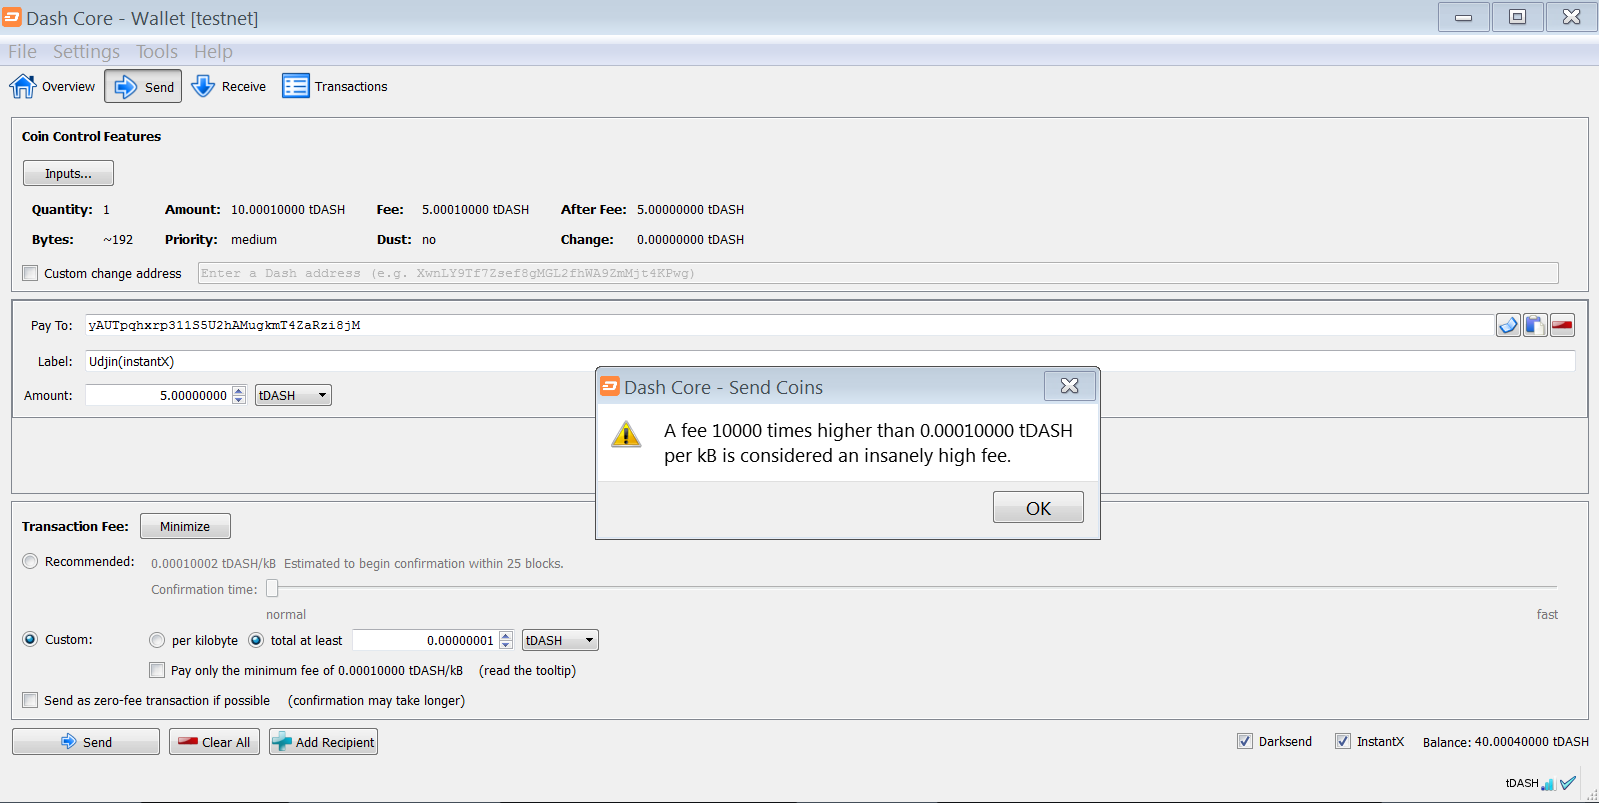Screen dimensions: 1599x803
Task: Open the Tools menu
Action: (157, 52)
